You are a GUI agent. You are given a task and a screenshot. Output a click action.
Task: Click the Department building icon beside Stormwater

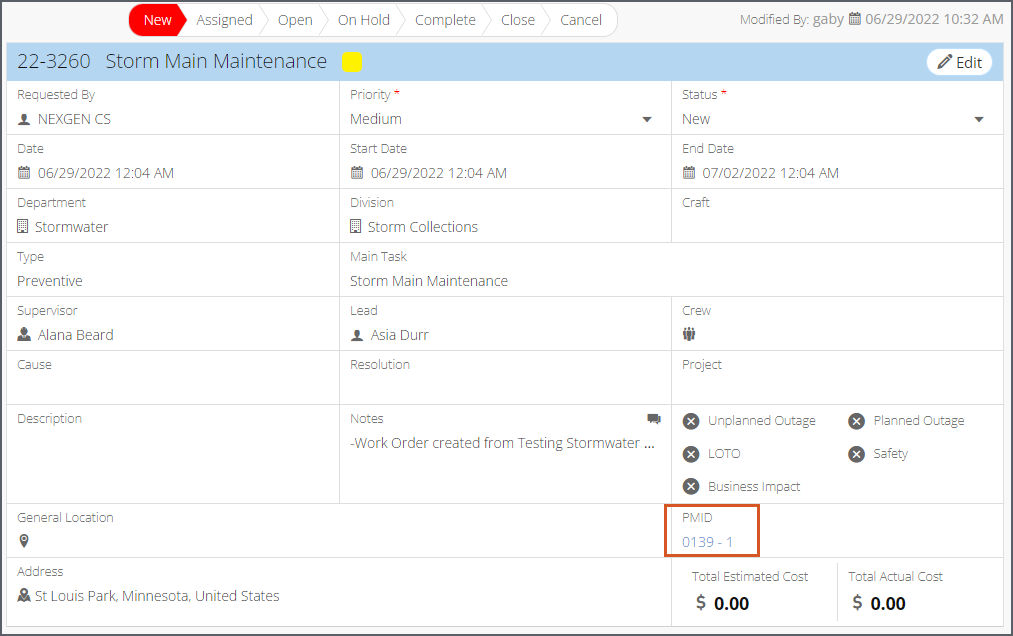[x=23, y=226]
